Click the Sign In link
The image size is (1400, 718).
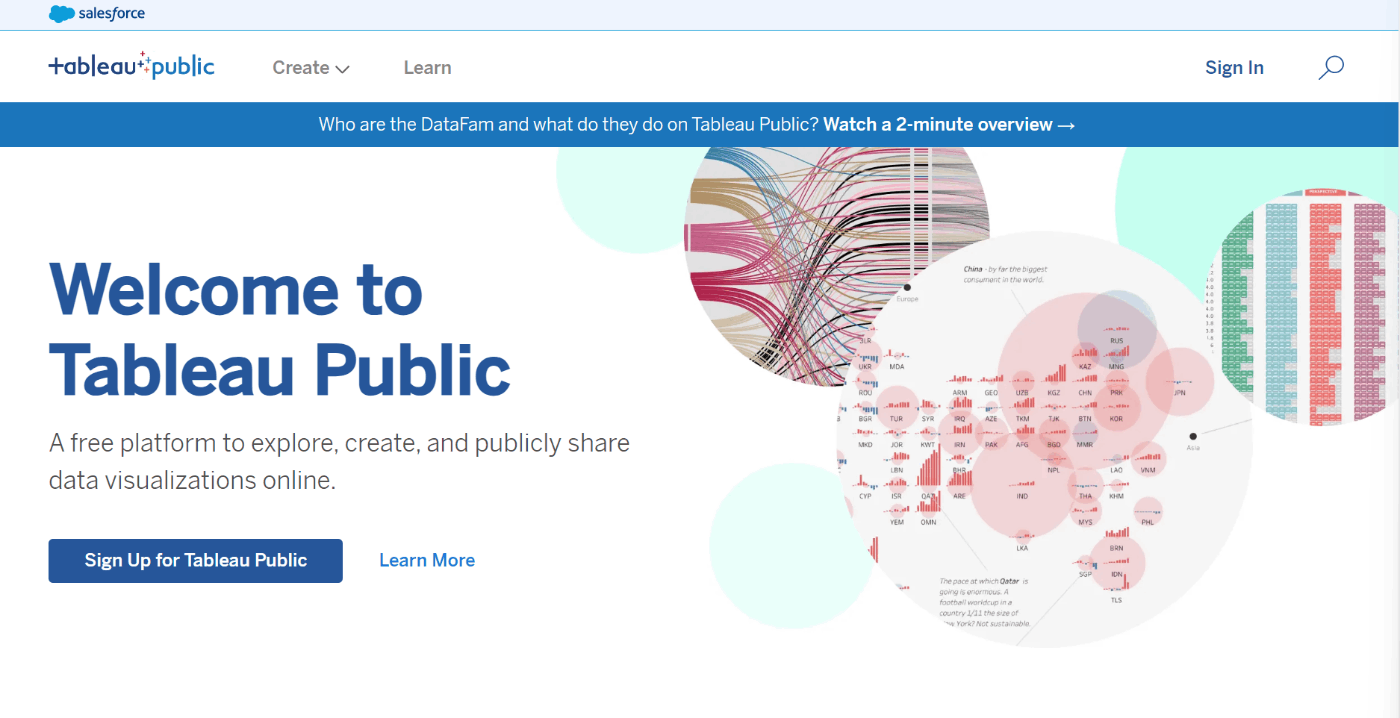point(1234,68)
